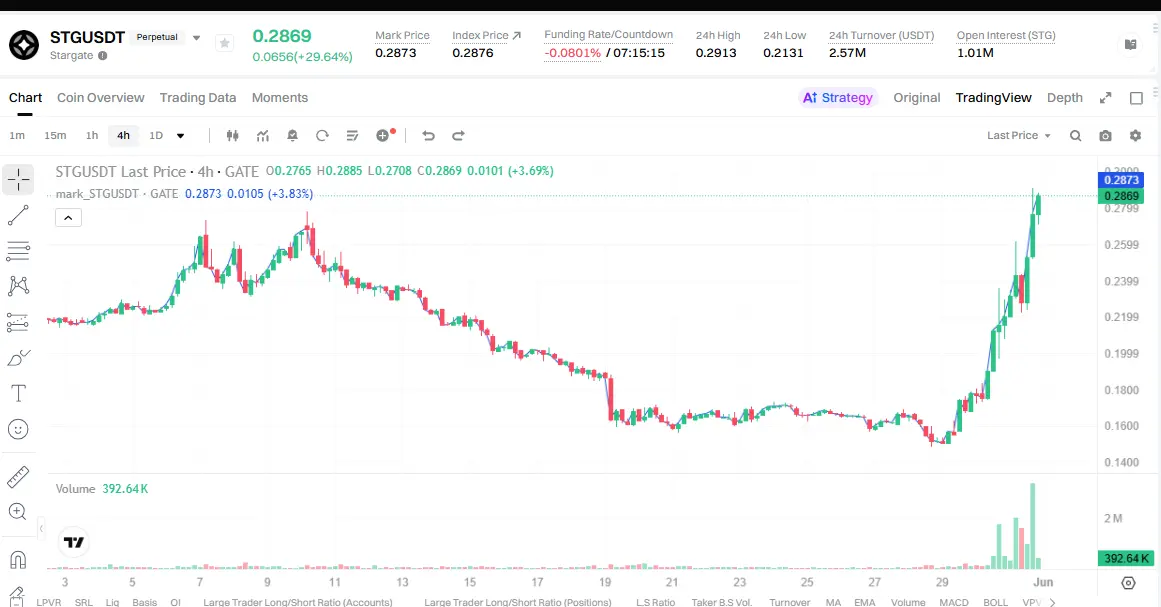This screenshot has width=1161, height=607.
Task: Open the STGUSDT trading pair dropdown
Action: 196,38
